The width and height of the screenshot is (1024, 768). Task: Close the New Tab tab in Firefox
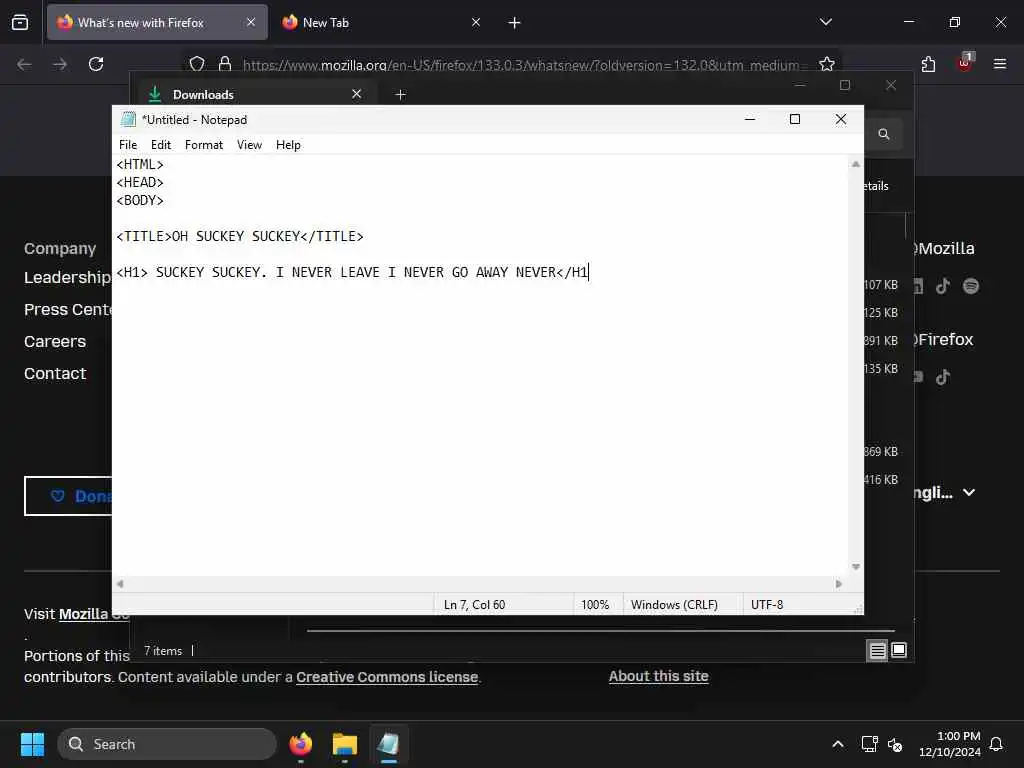[476, 22]
